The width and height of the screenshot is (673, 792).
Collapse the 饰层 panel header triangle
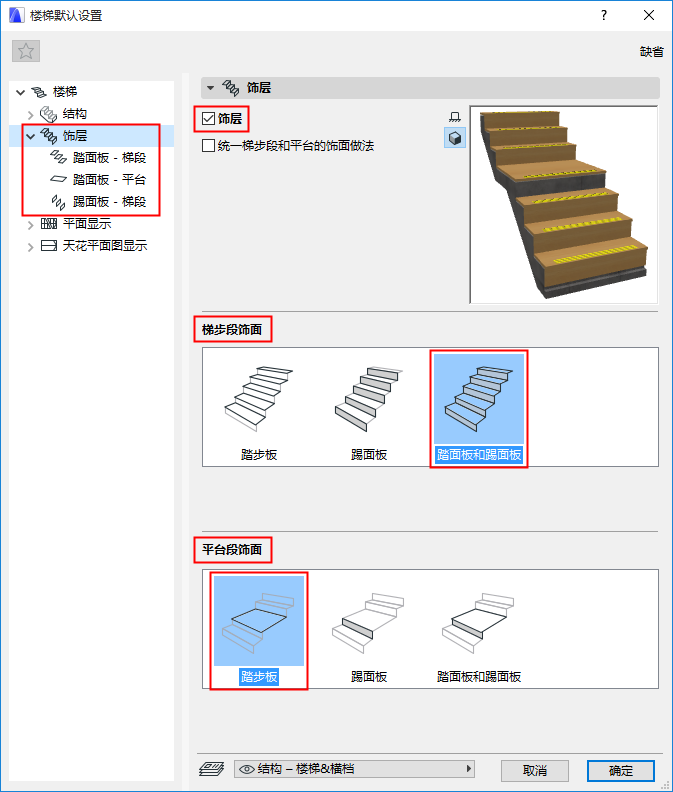tap(210, 88)
